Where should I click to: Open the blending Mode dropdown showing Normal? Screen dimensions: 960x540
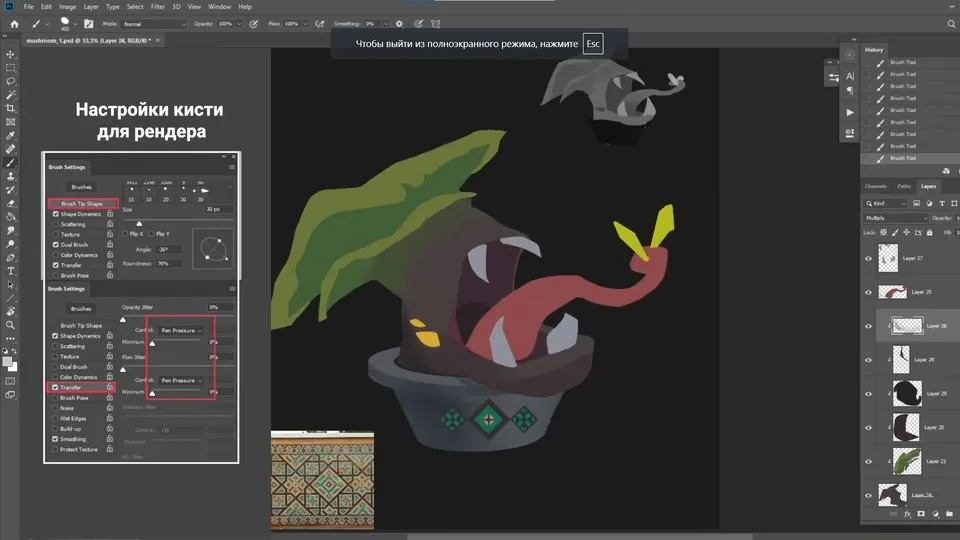coord(154,24)
